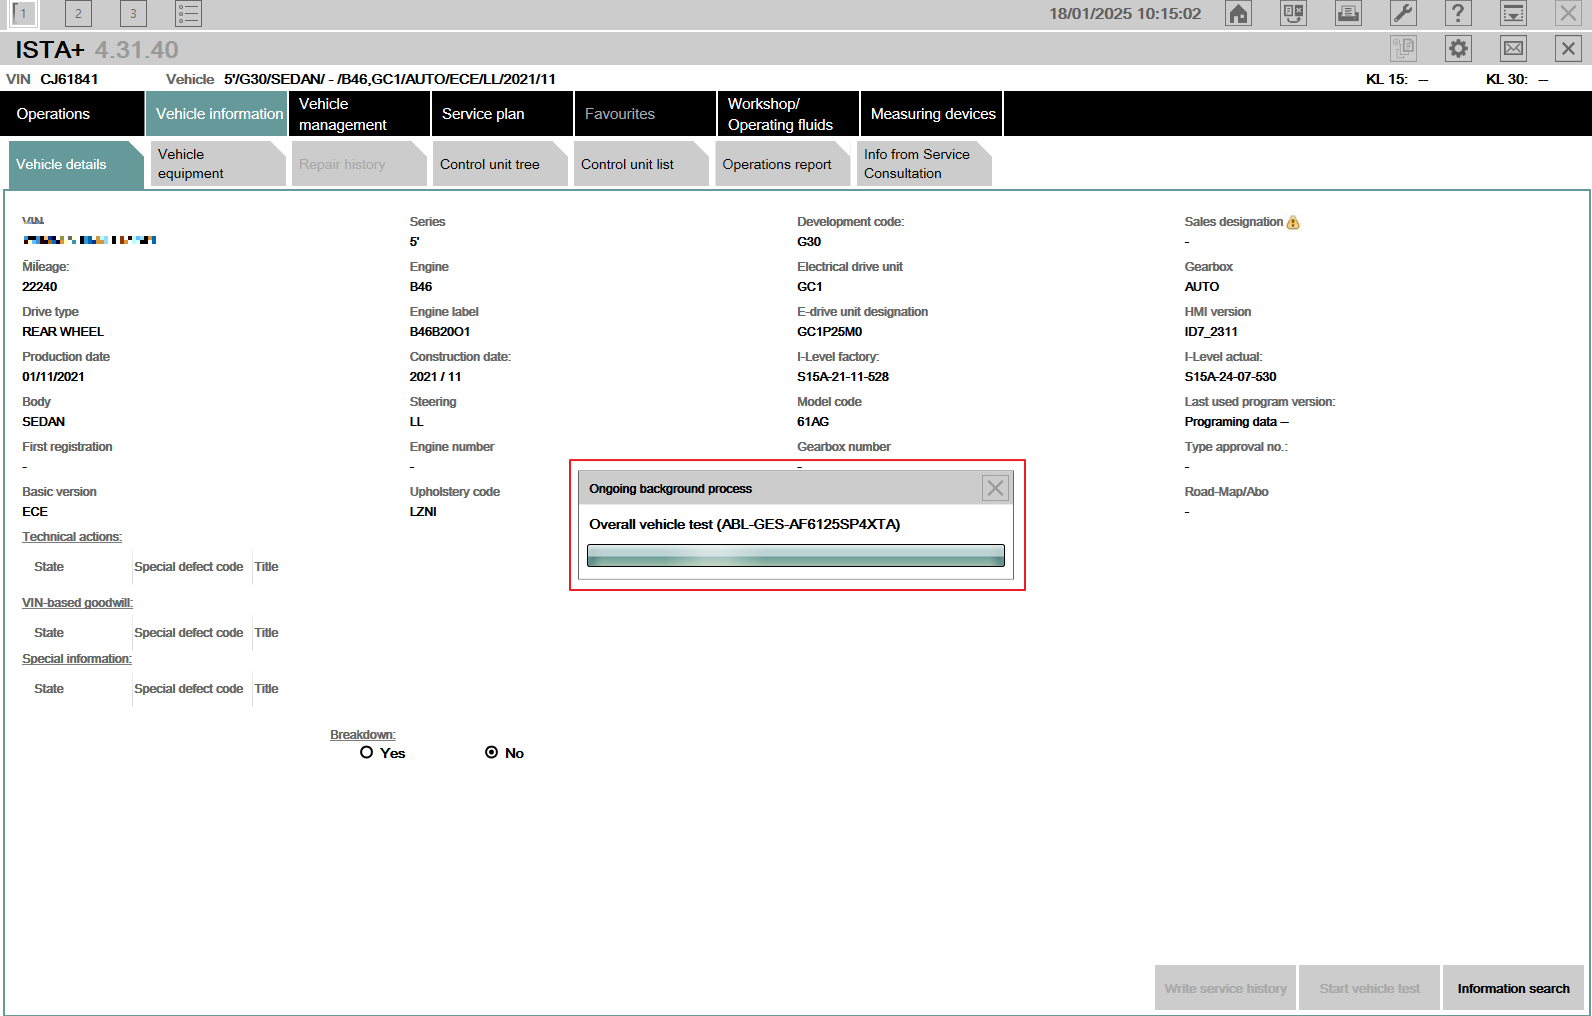
Task: Switch to session 1 icon
Action: pos(24,13)
